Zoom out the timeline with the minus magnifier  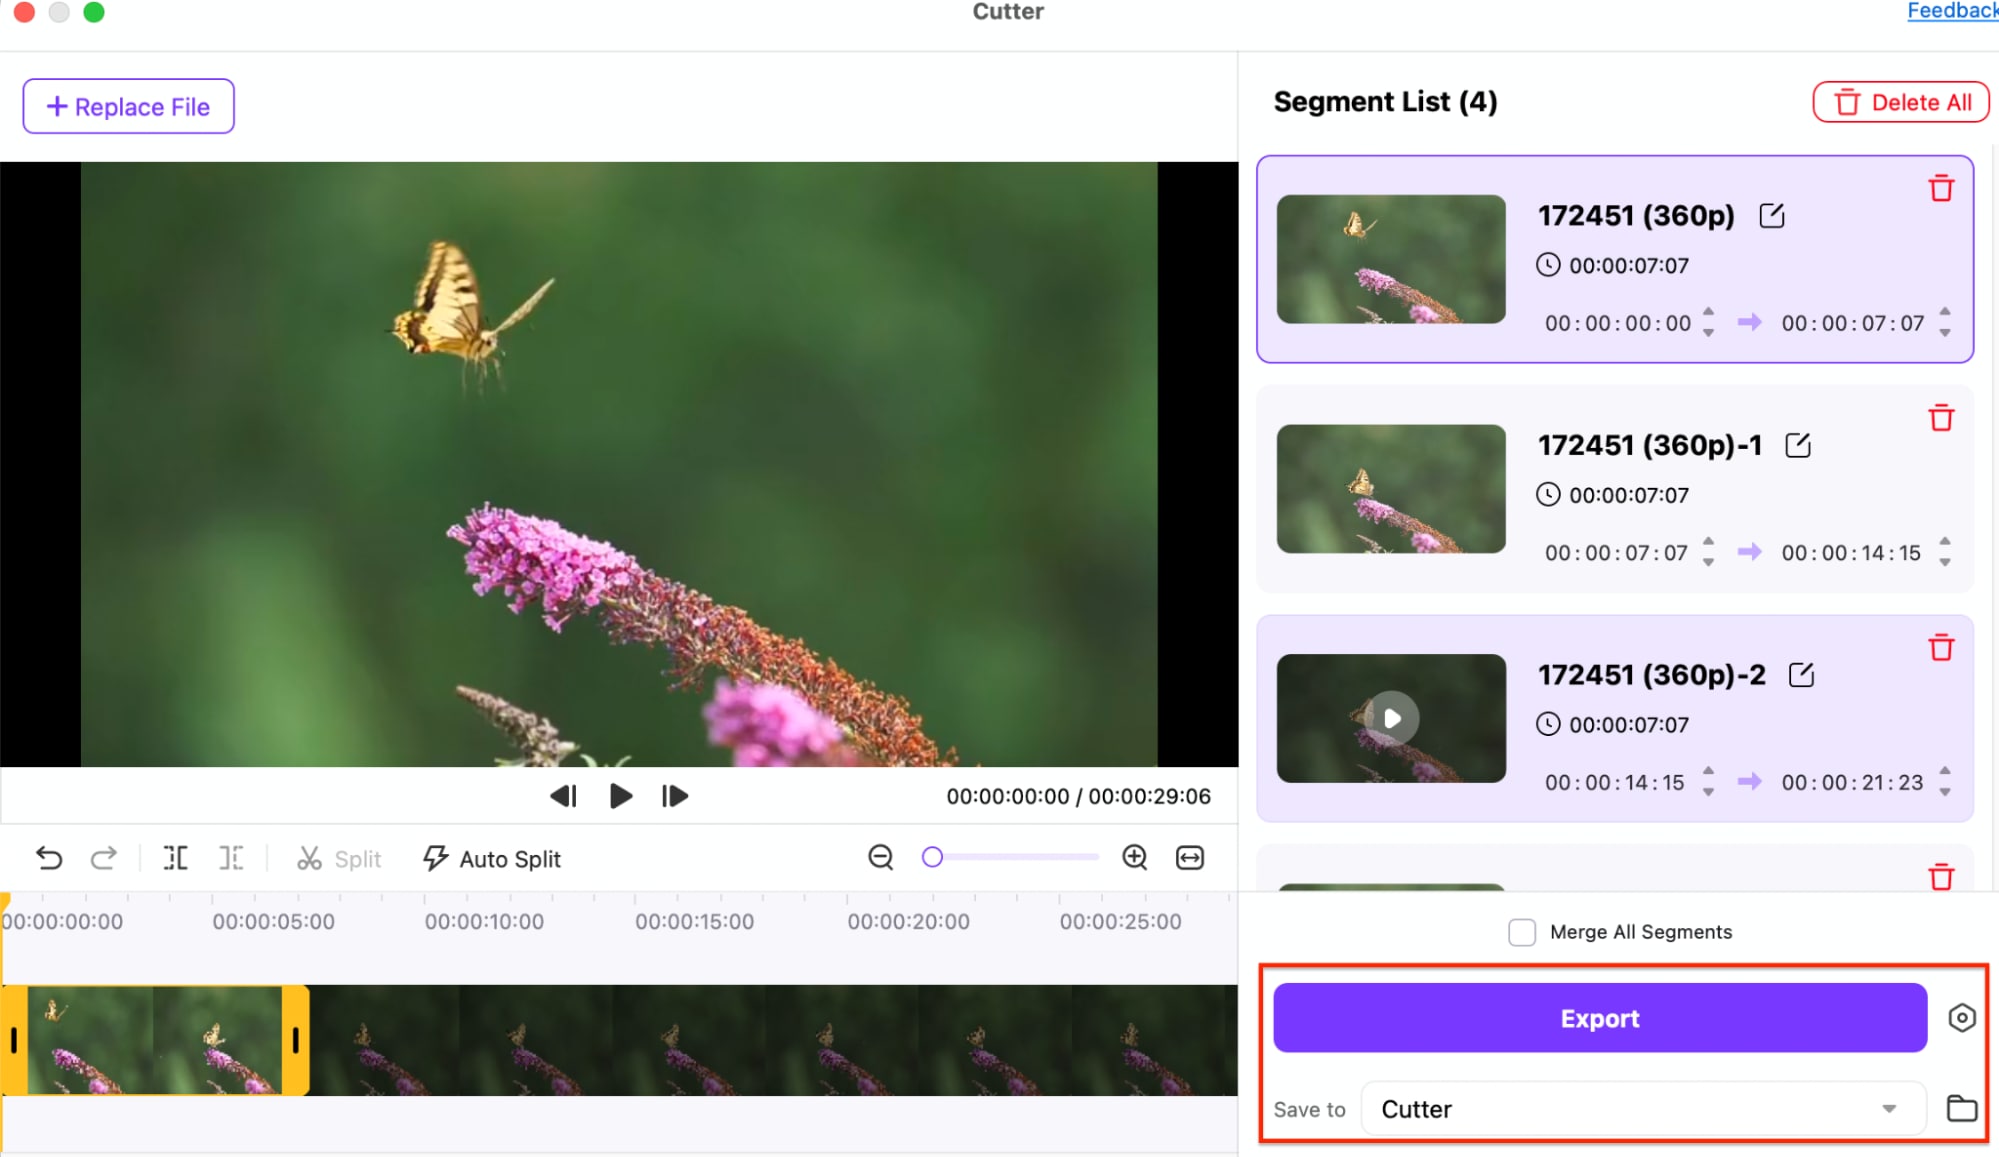880,857
